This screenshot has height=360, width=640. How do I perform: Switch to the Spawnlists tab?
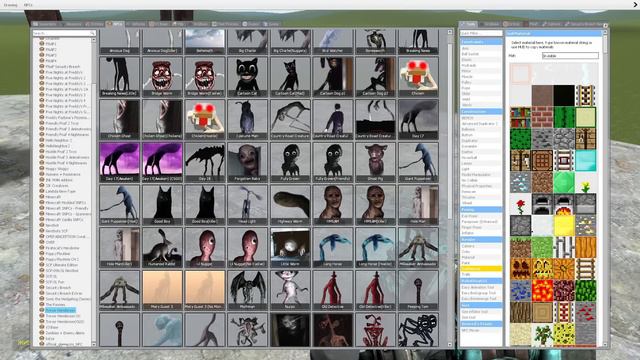coord(45,24)
